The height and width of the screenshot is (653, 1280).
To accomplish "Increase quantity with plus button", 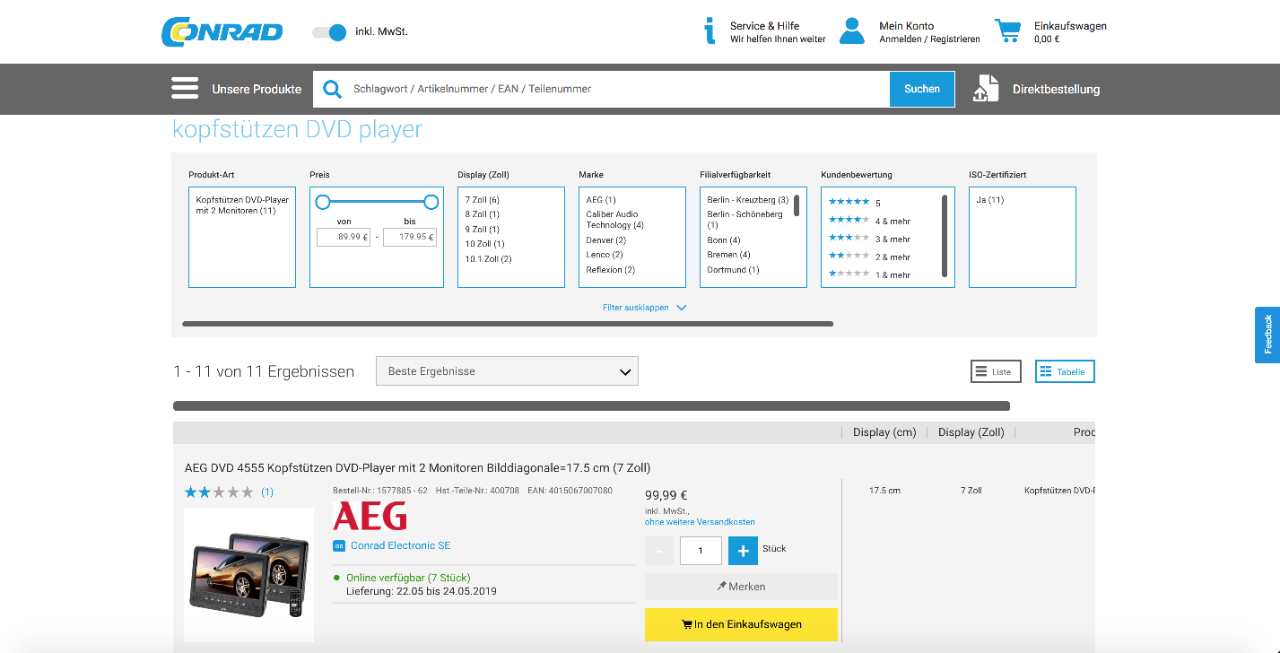I will [743, 550].
